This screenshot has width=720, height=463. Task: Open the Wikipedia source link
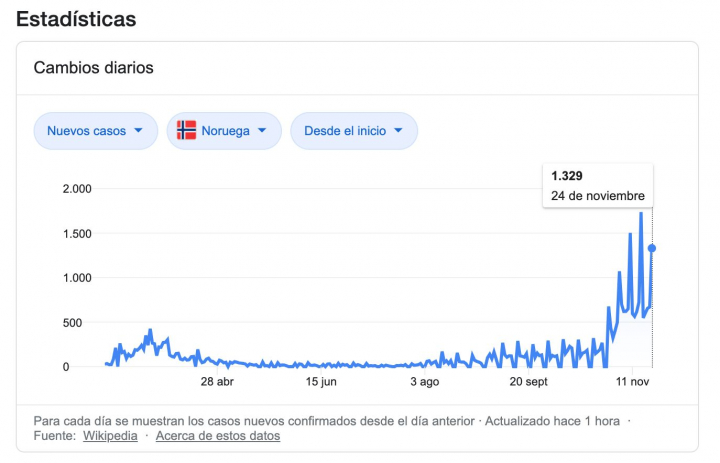pyautogui.click(x=109, y=436)
